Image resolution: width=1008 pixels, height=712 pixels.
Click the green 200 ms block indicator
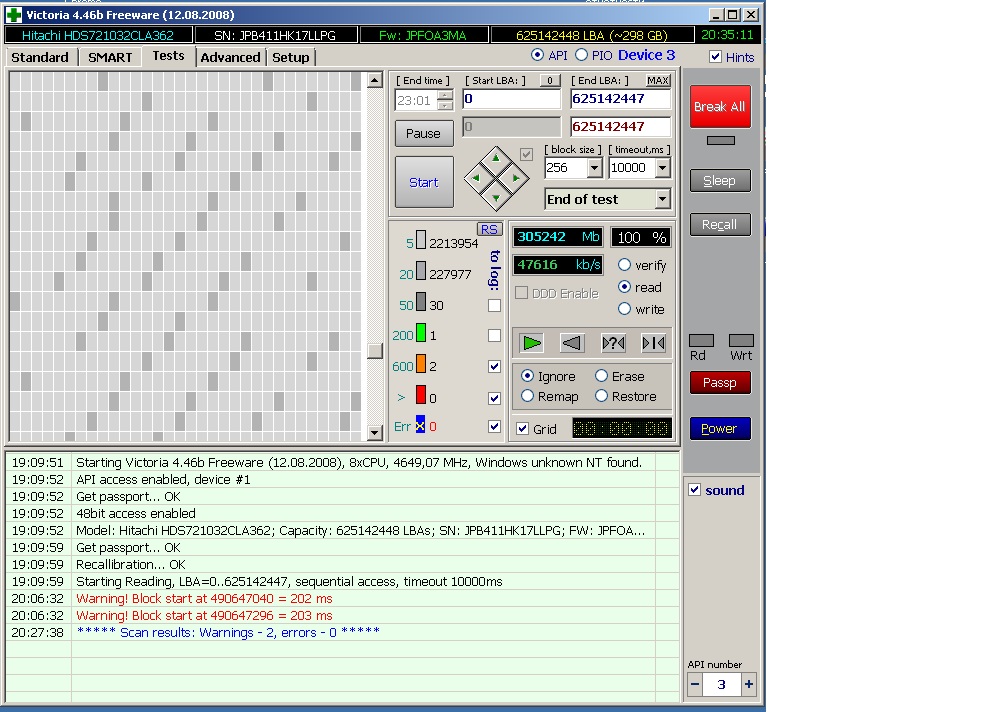(420, 333)
